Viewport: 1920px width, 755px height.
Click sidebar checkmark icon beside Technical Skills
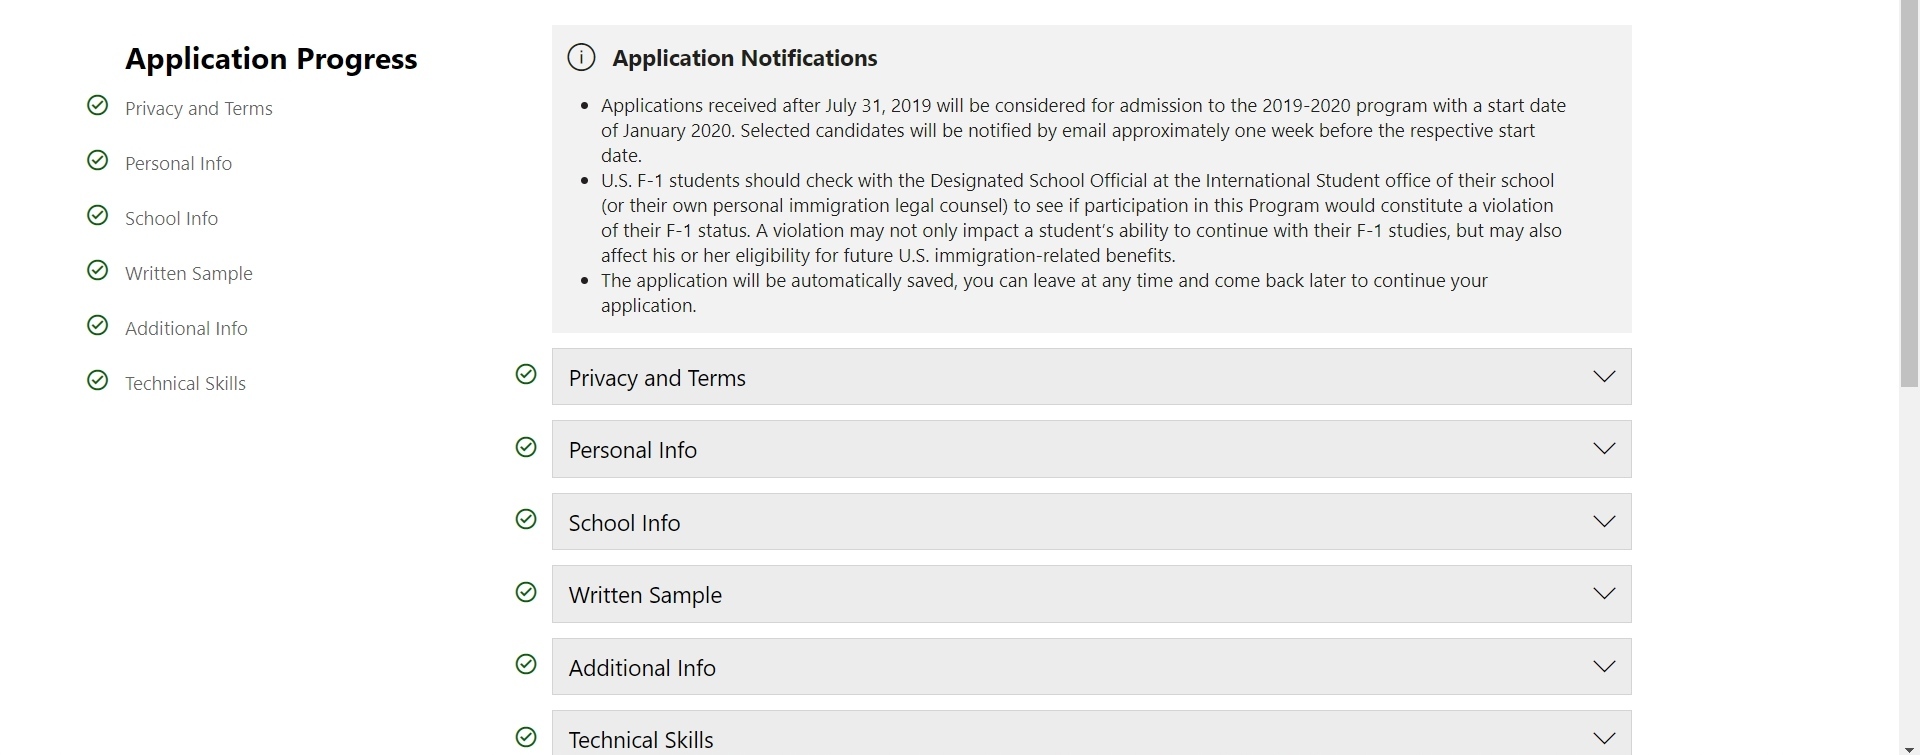point(98,381)
